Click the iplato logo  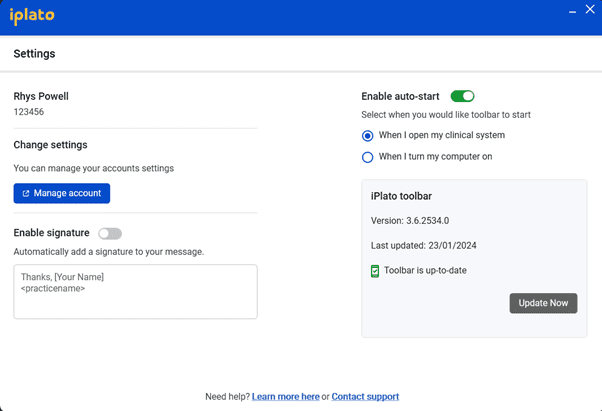coord(32,16)
